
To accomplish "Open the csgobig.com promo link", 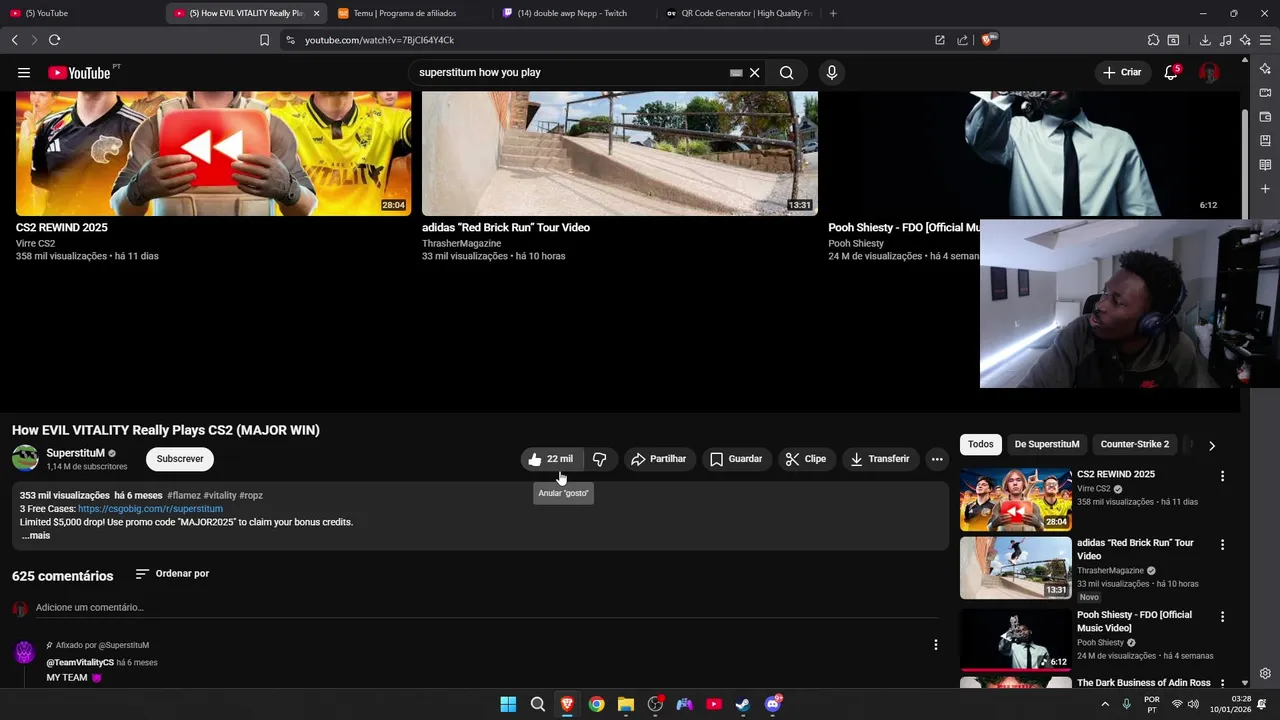I will pos(150,509).
